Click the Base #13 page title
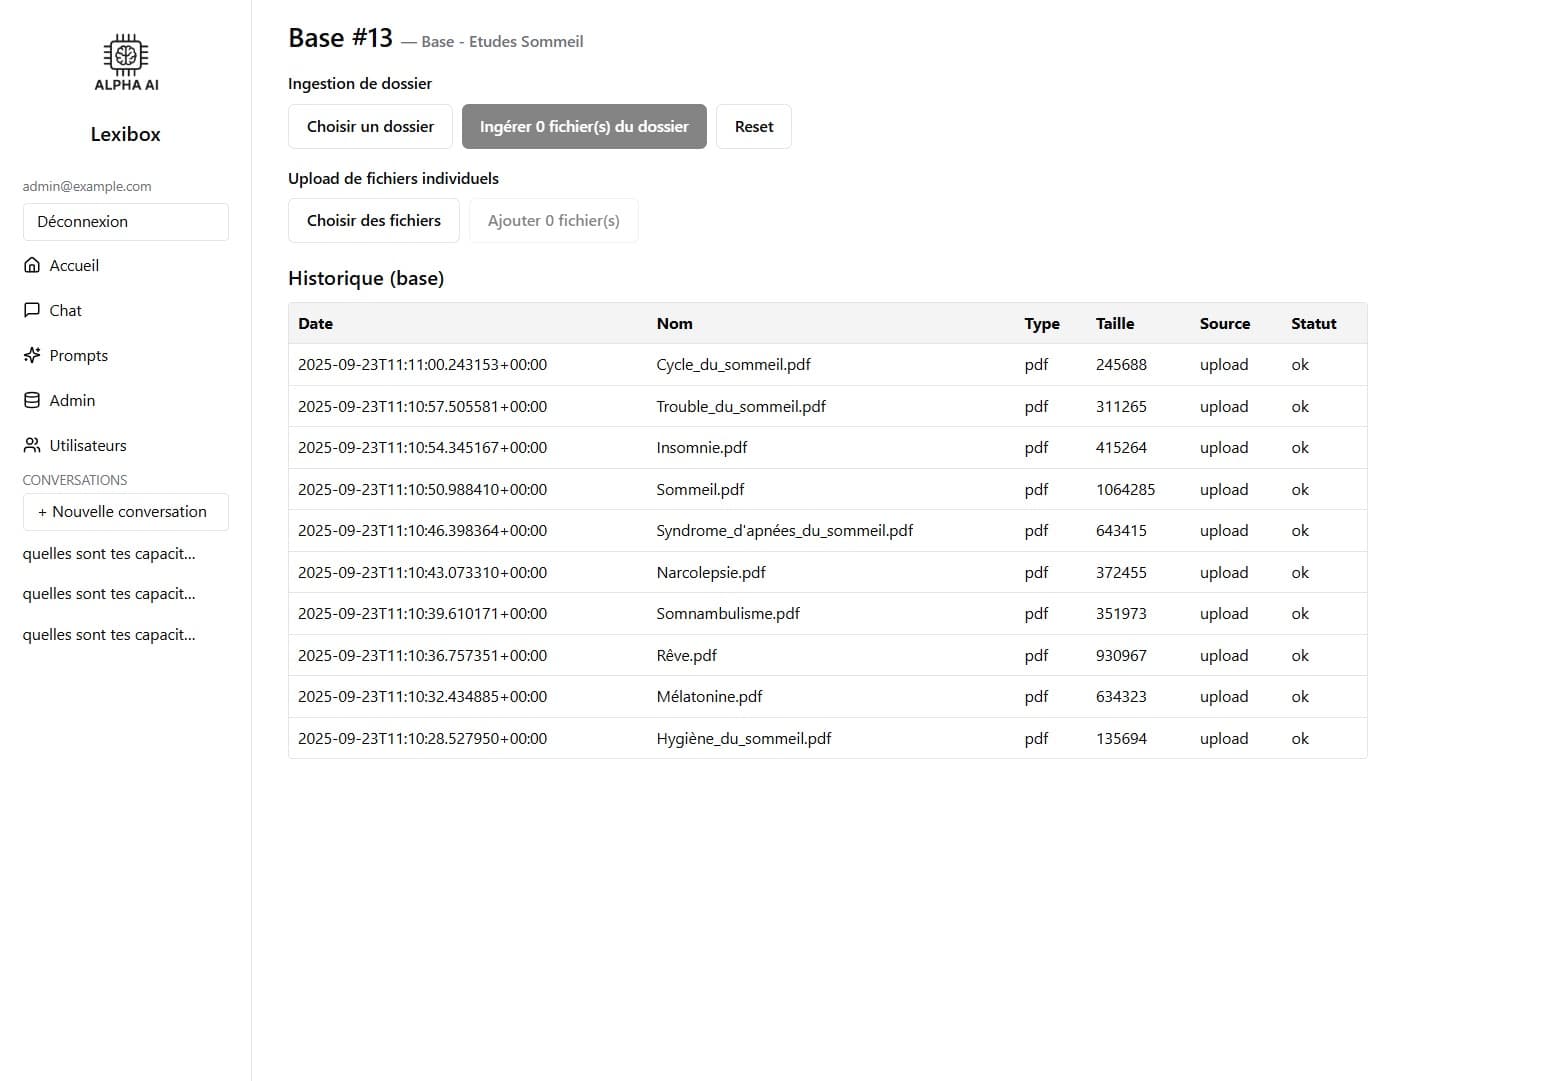The image size is (1549, 1081). (x=340, y=37)
